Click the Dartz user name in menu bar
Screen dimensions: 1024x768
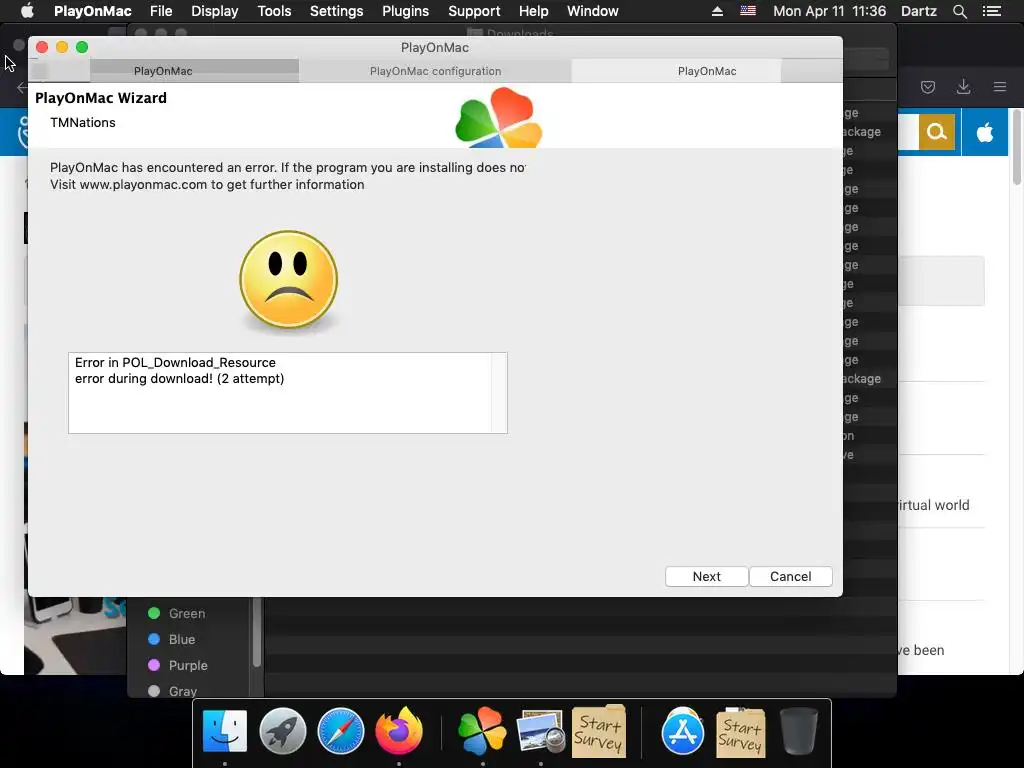point(918,11)
